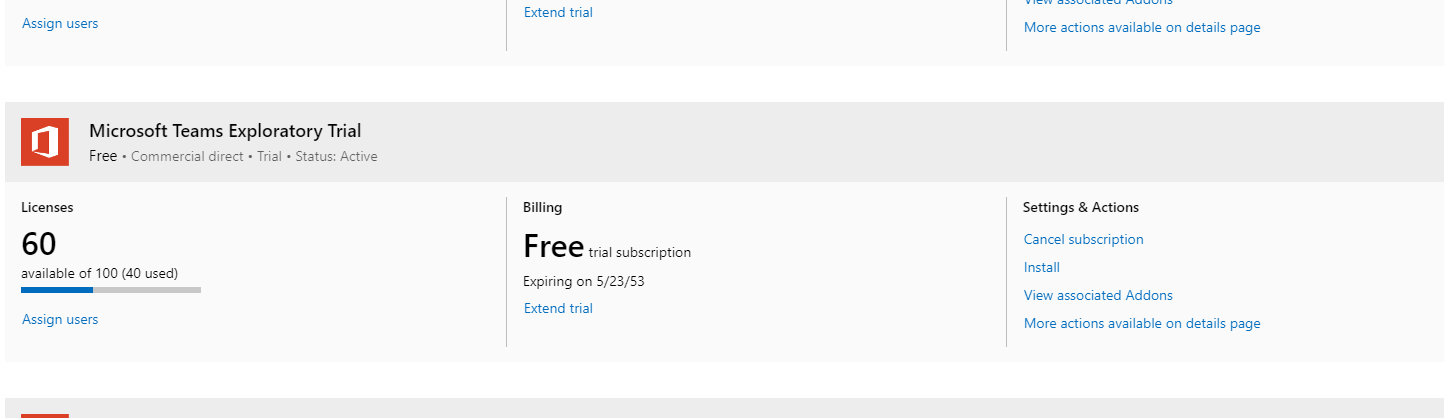Image resolution: width=1444 pixels, height=418 pixels.
Task: Click More actions available in the topmost card
Action: click(1141, 27)
